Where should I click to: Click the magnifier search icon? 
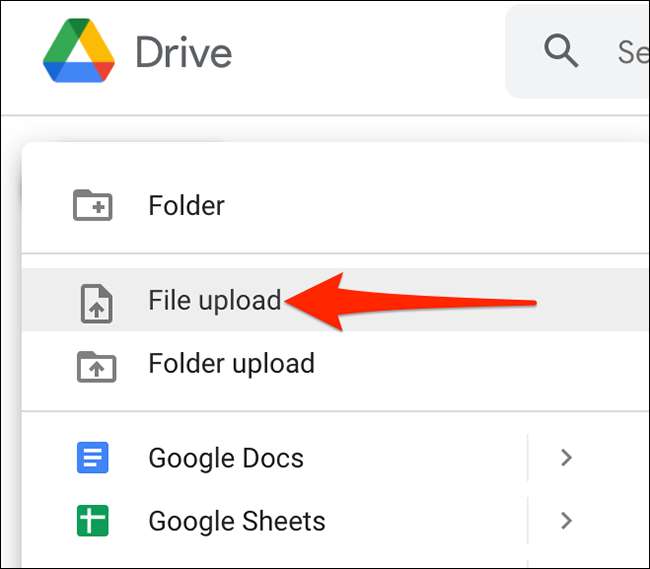tap(561, 51)
